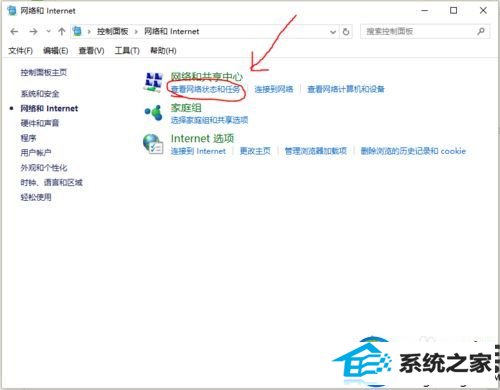Go up one level with Up arrow

click(62, 32)
